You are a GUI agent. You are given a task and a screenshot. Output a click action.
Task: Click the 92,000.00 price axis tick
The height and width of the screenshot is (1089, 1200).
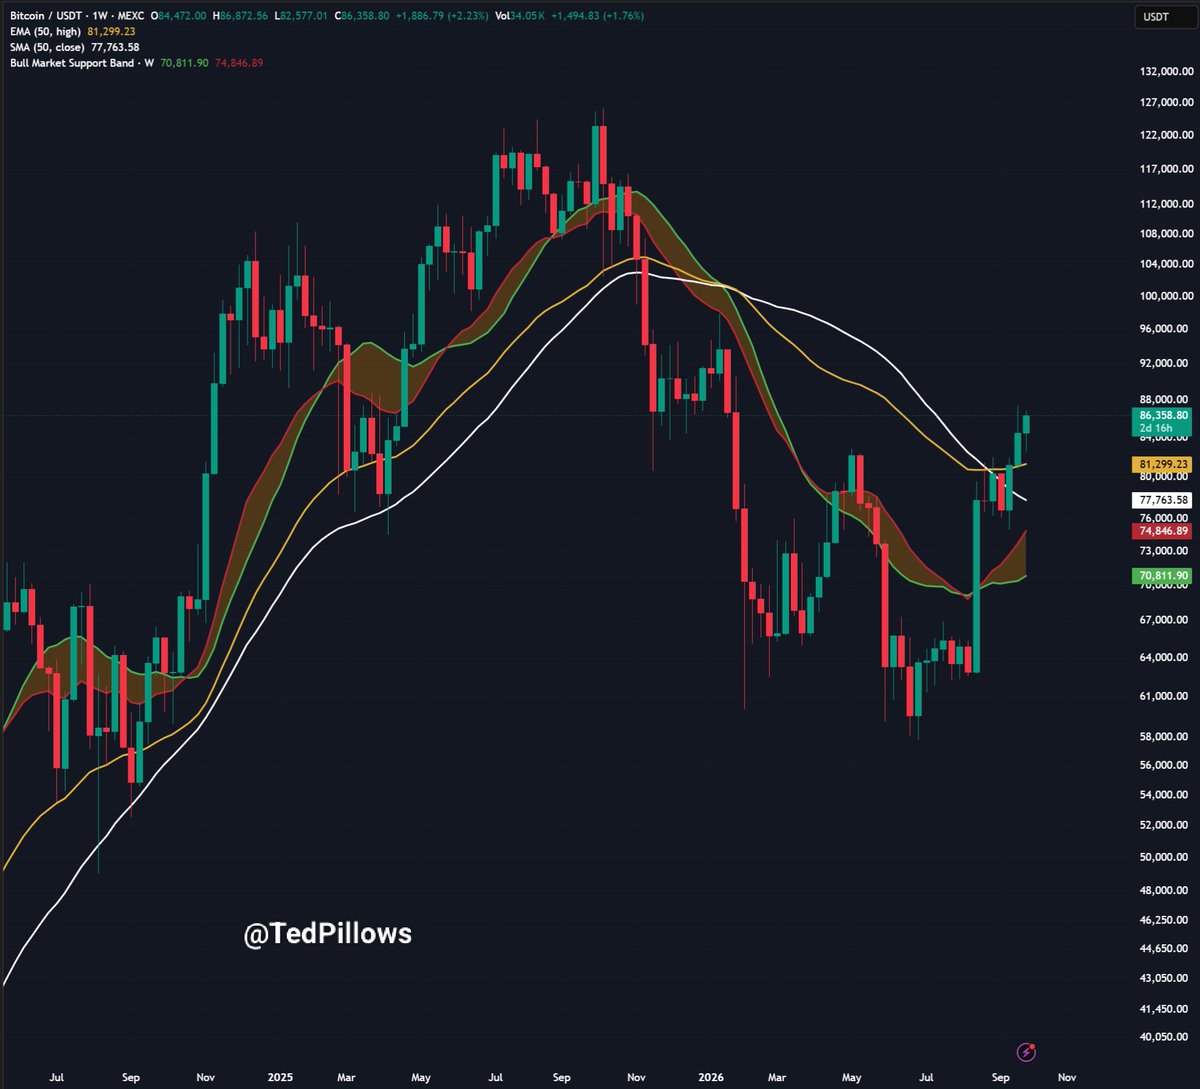pyautogui.click(x=1164, y=365)
